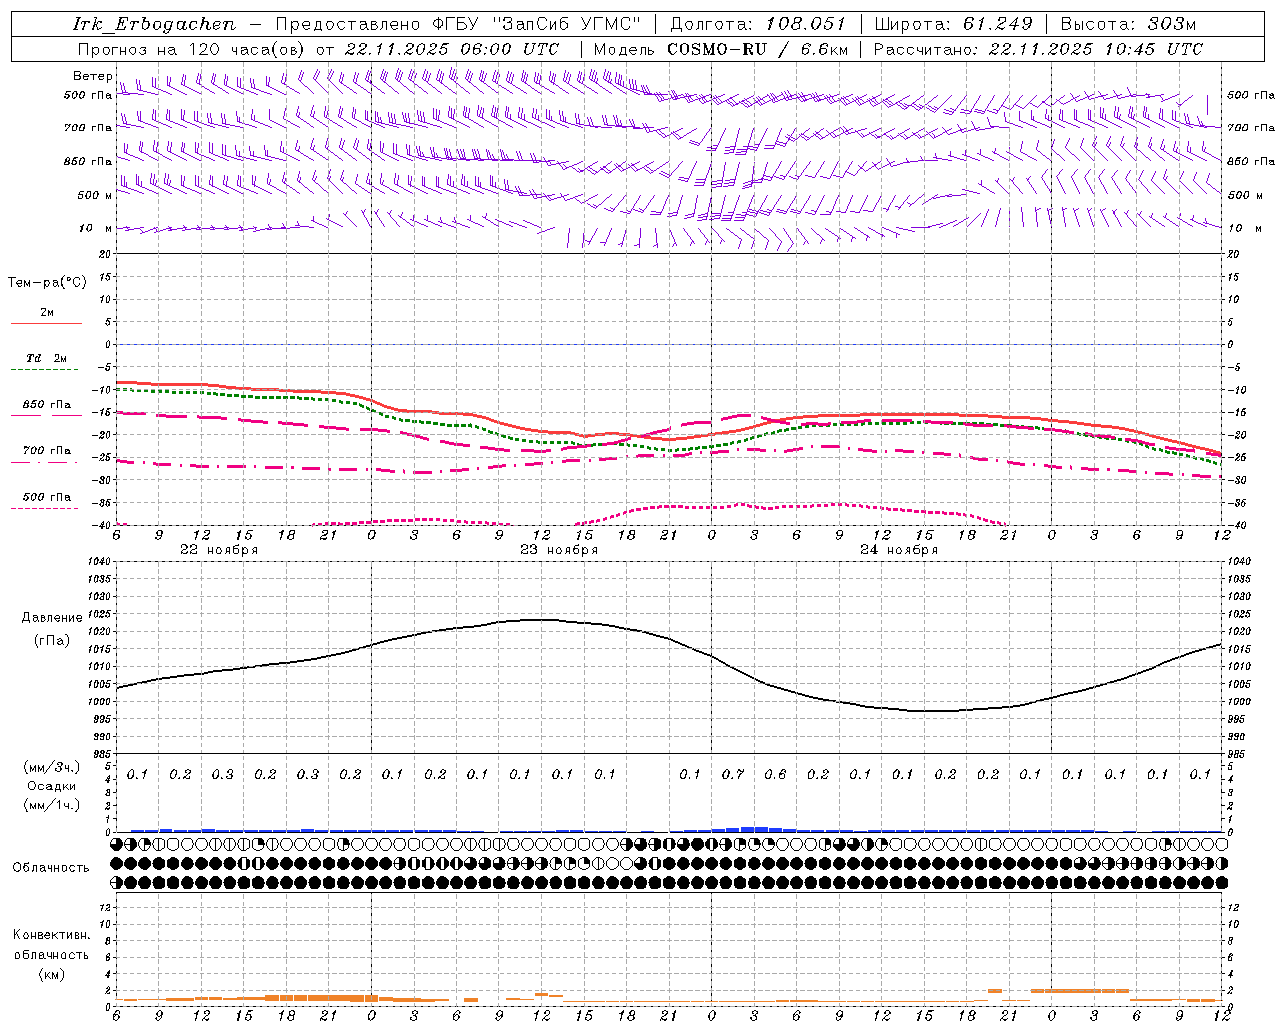Click the Ветер panel label
This screenshot has width=1280, height=1024.
92,76
